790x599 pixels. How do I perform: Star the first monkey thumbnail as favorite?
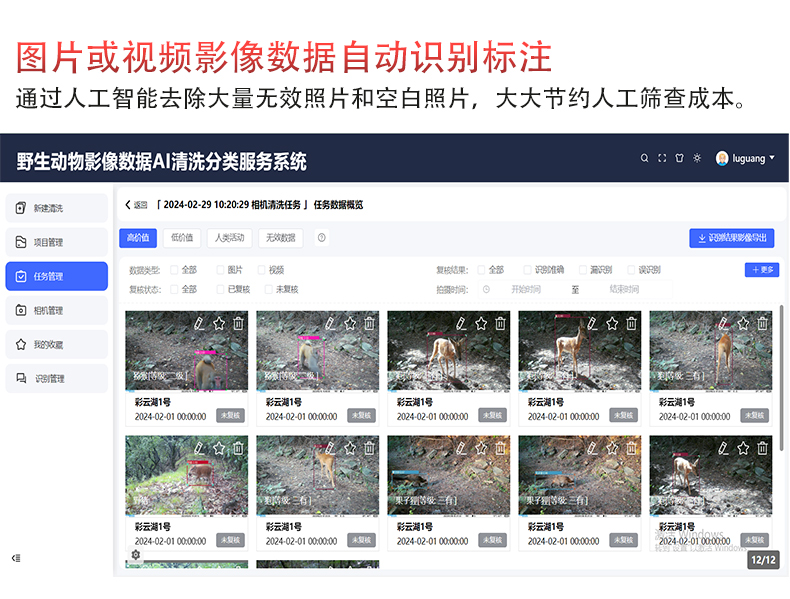pyautogui.click(x=219, y=323)
